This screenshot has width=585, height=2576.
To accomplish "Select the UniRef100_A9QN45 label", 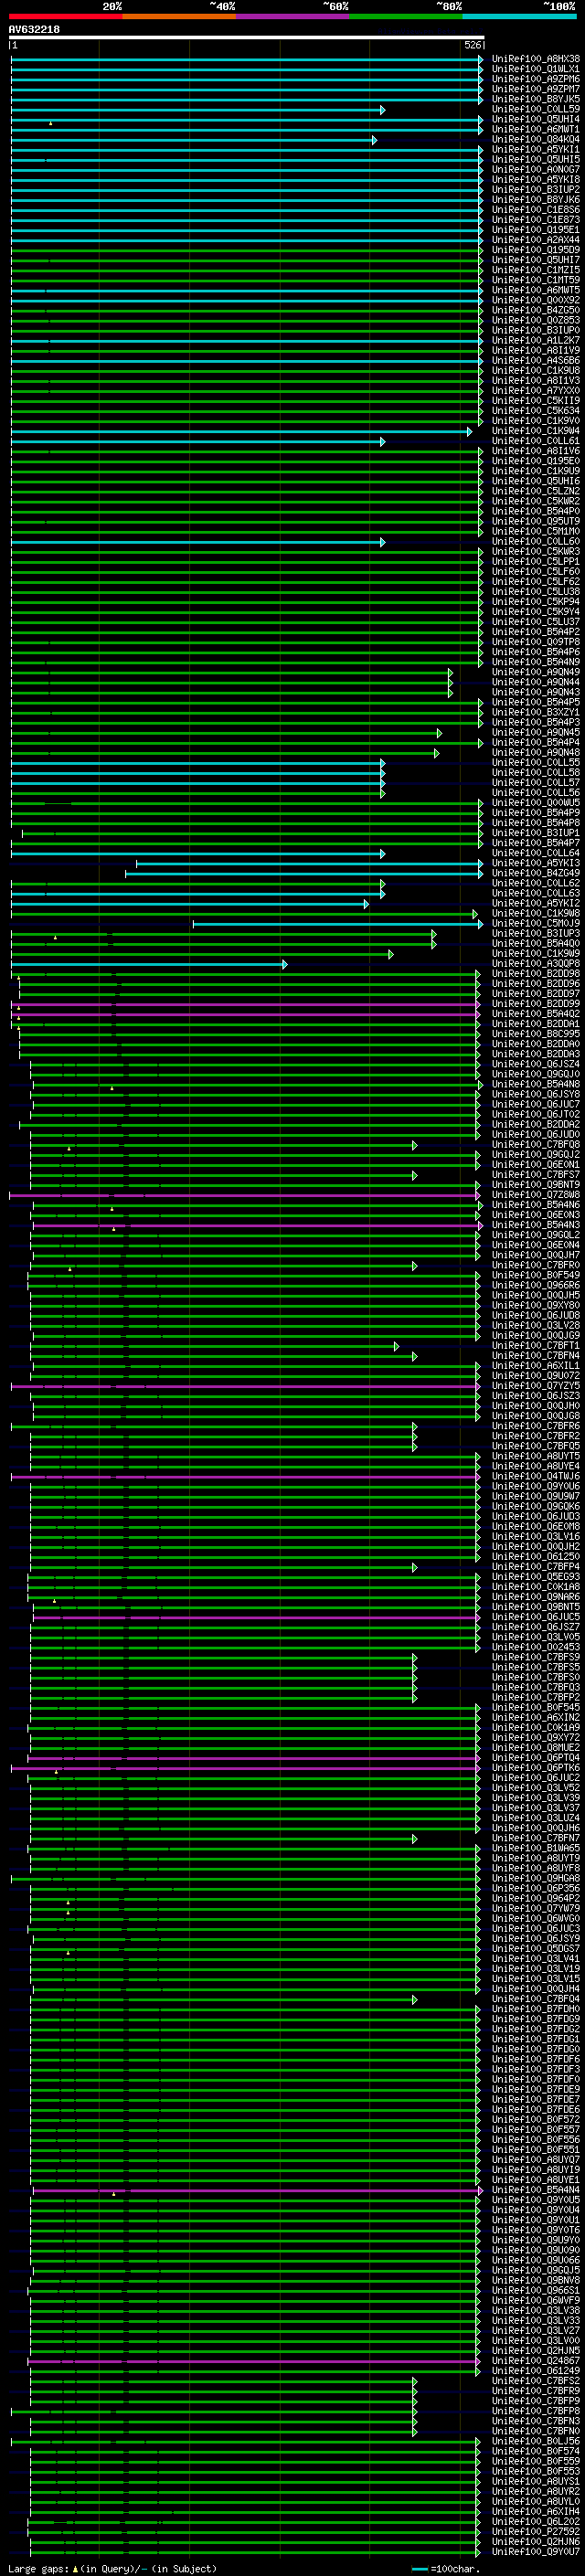I will (x=535, y=733).
